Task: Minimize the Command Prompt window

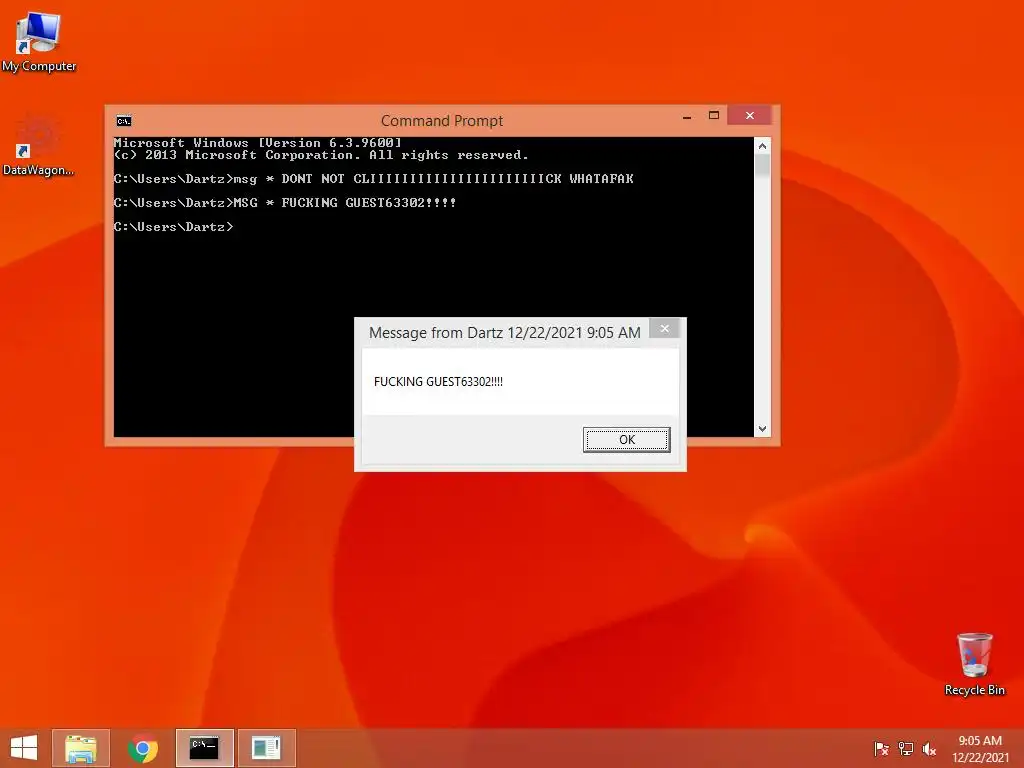Action: [686, 117]
